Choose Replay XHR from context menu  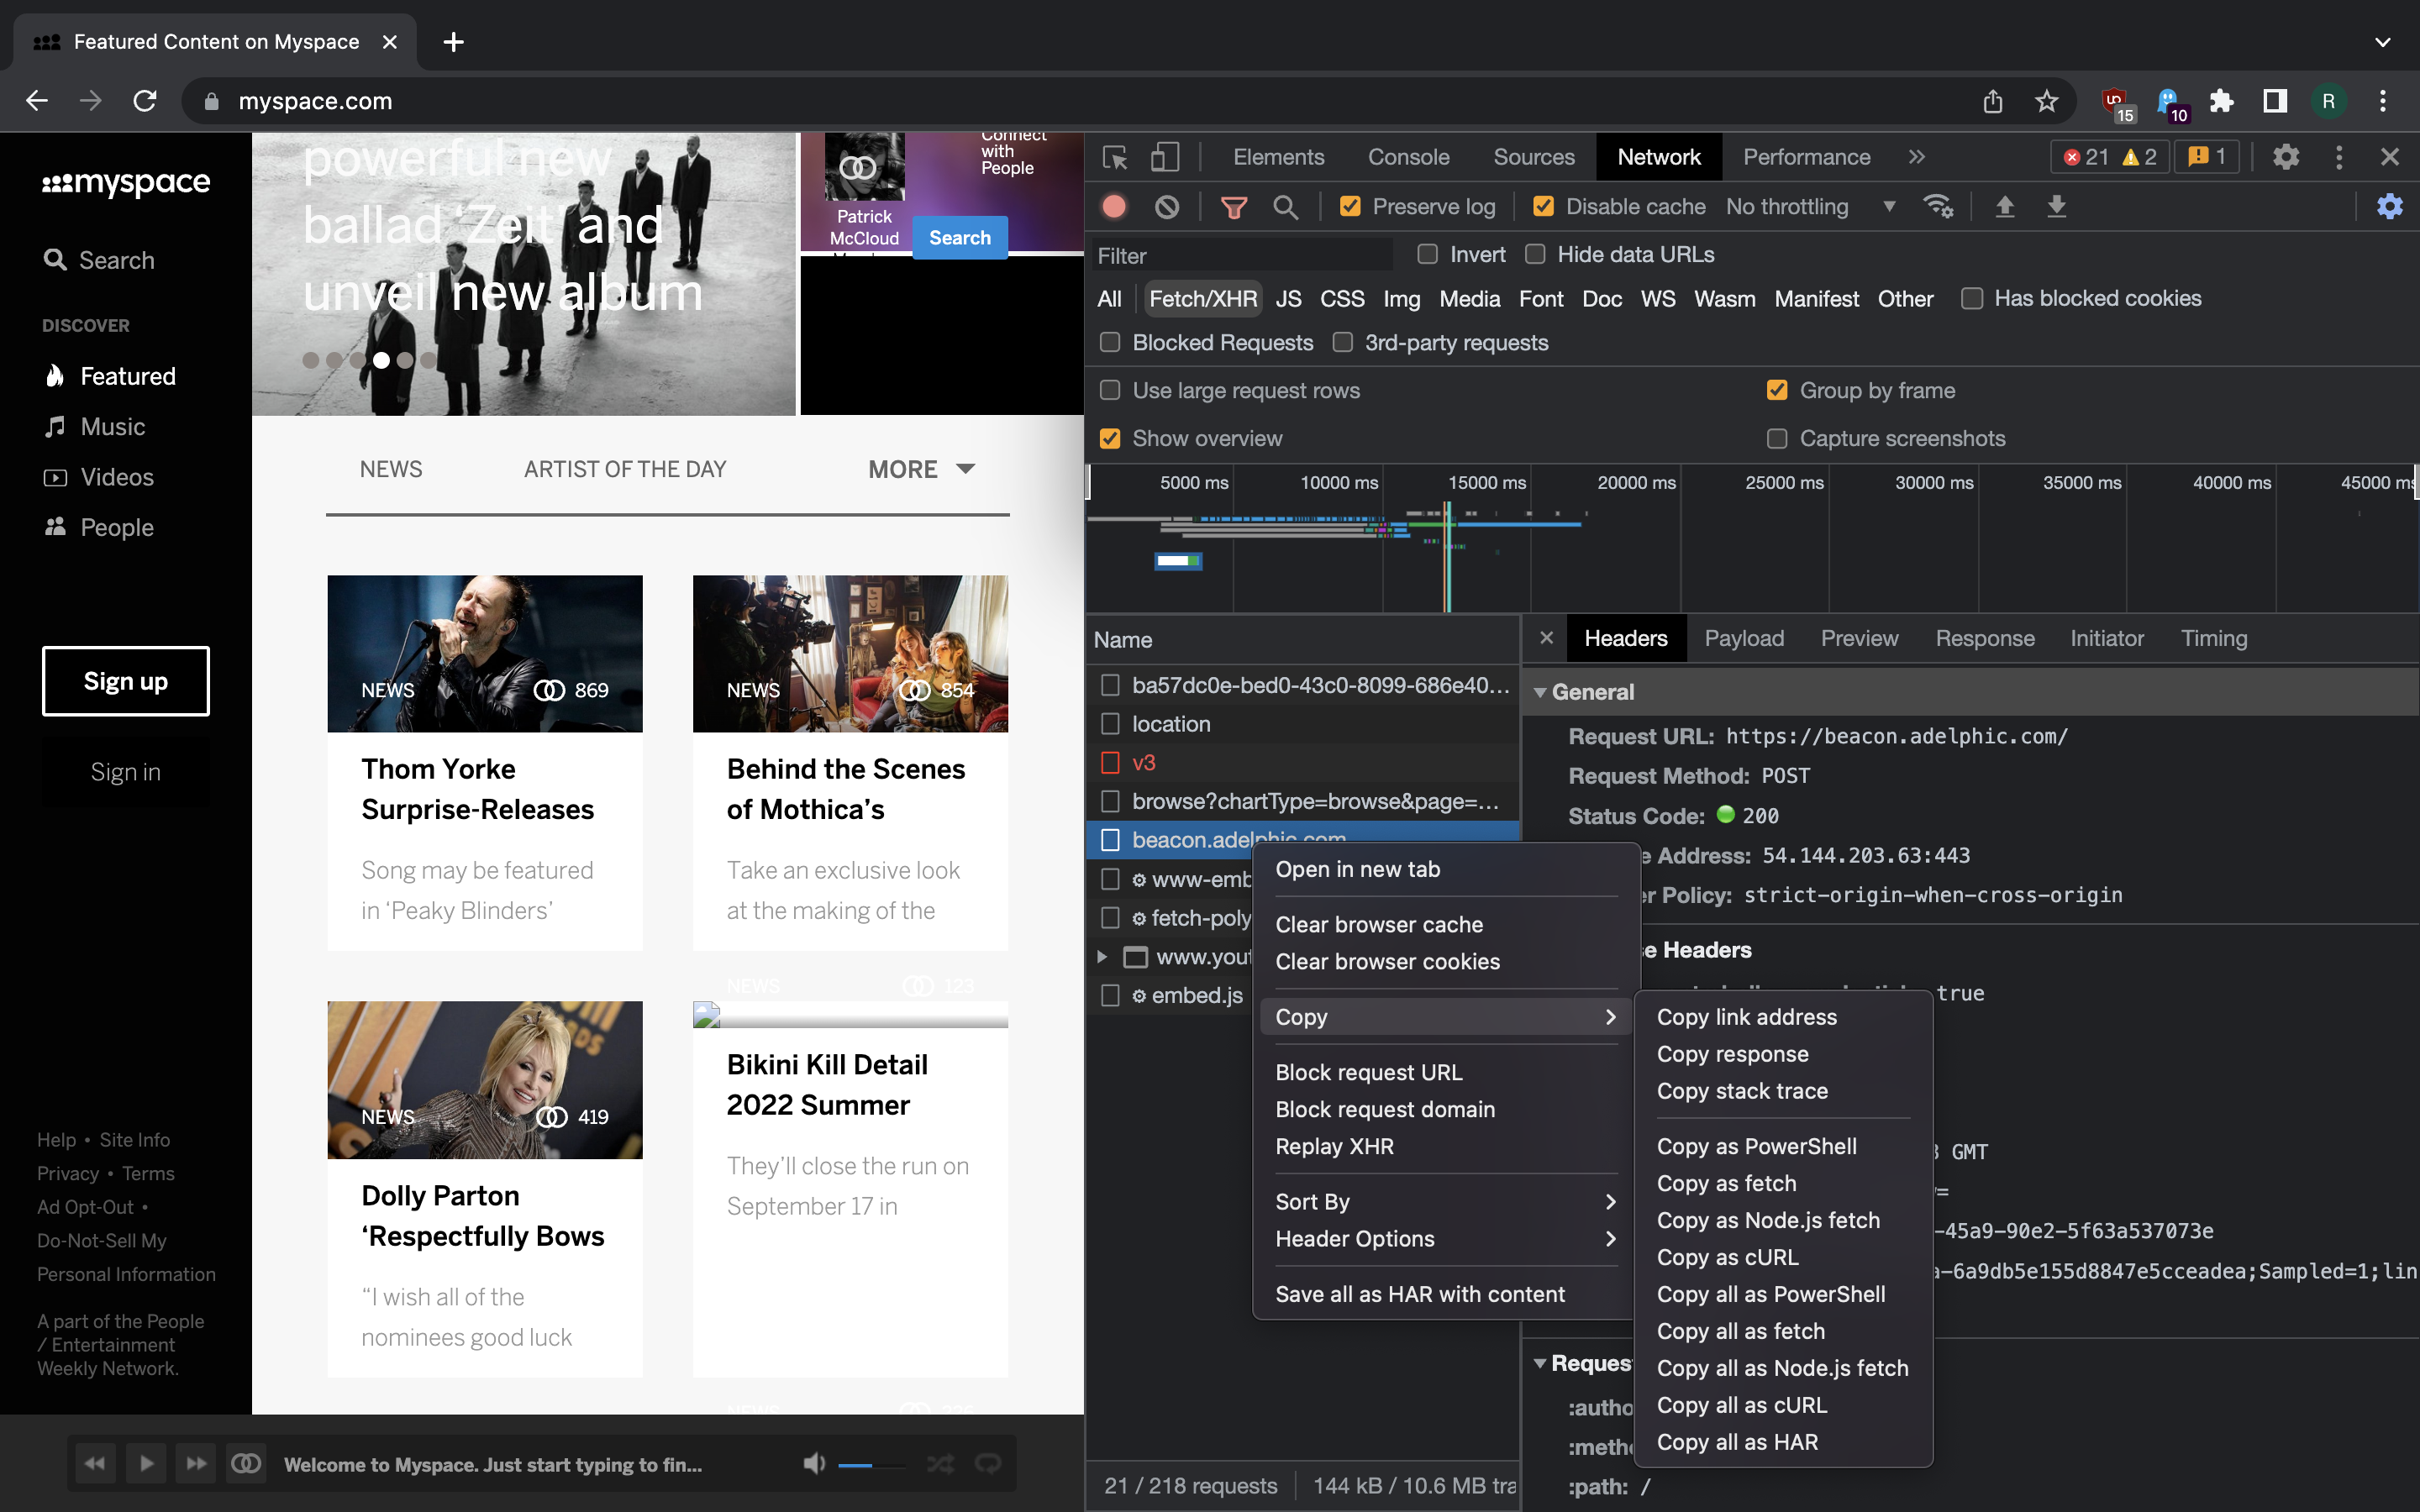coord(1334,1146)
